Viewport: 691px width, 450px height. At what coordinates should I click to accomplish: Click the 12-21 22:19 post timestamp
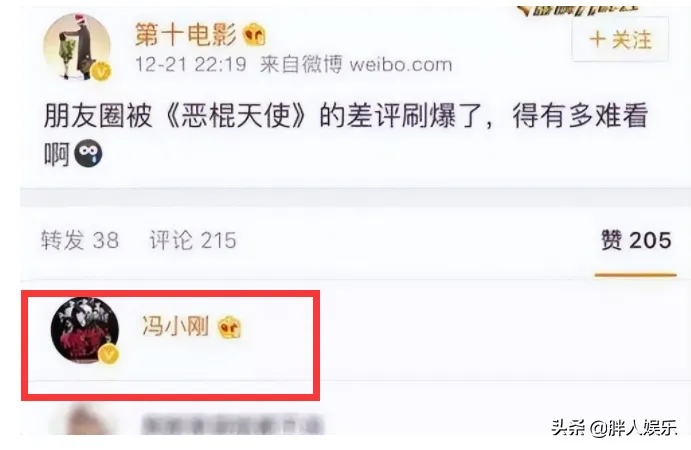(x=190, y=65)
